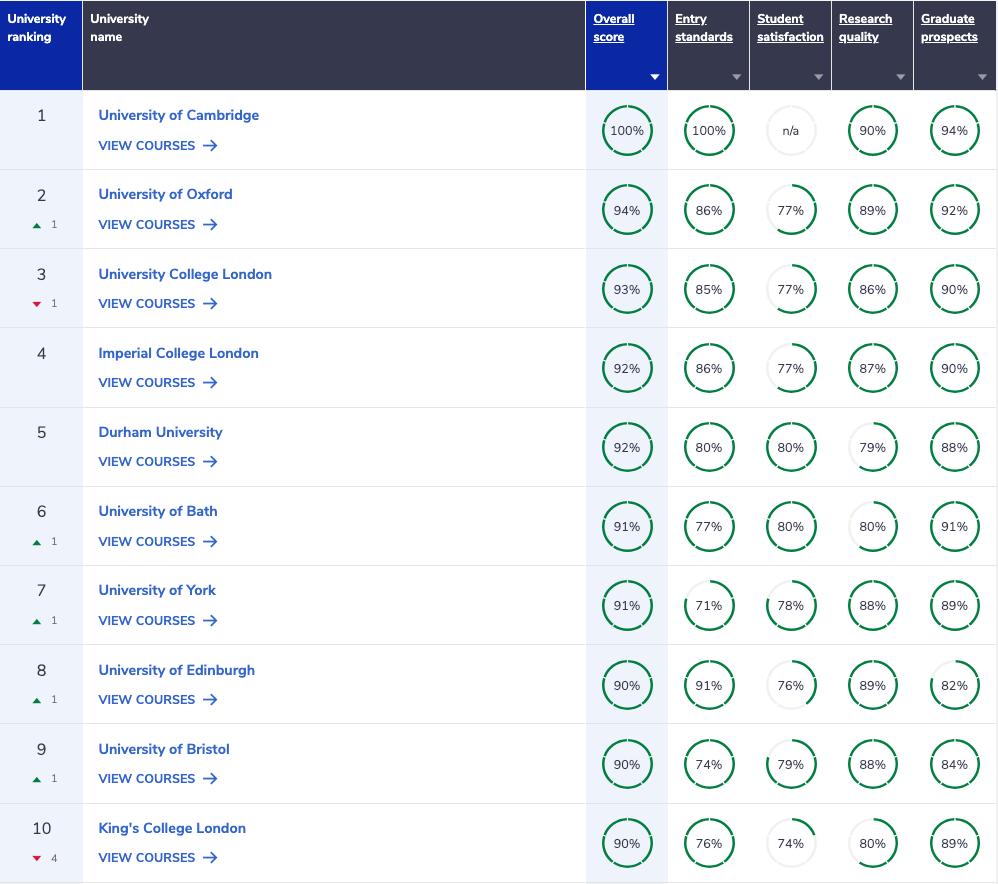Click the University name column header
The height and width of the screenshot is (884, 998).
click(334, 45)
